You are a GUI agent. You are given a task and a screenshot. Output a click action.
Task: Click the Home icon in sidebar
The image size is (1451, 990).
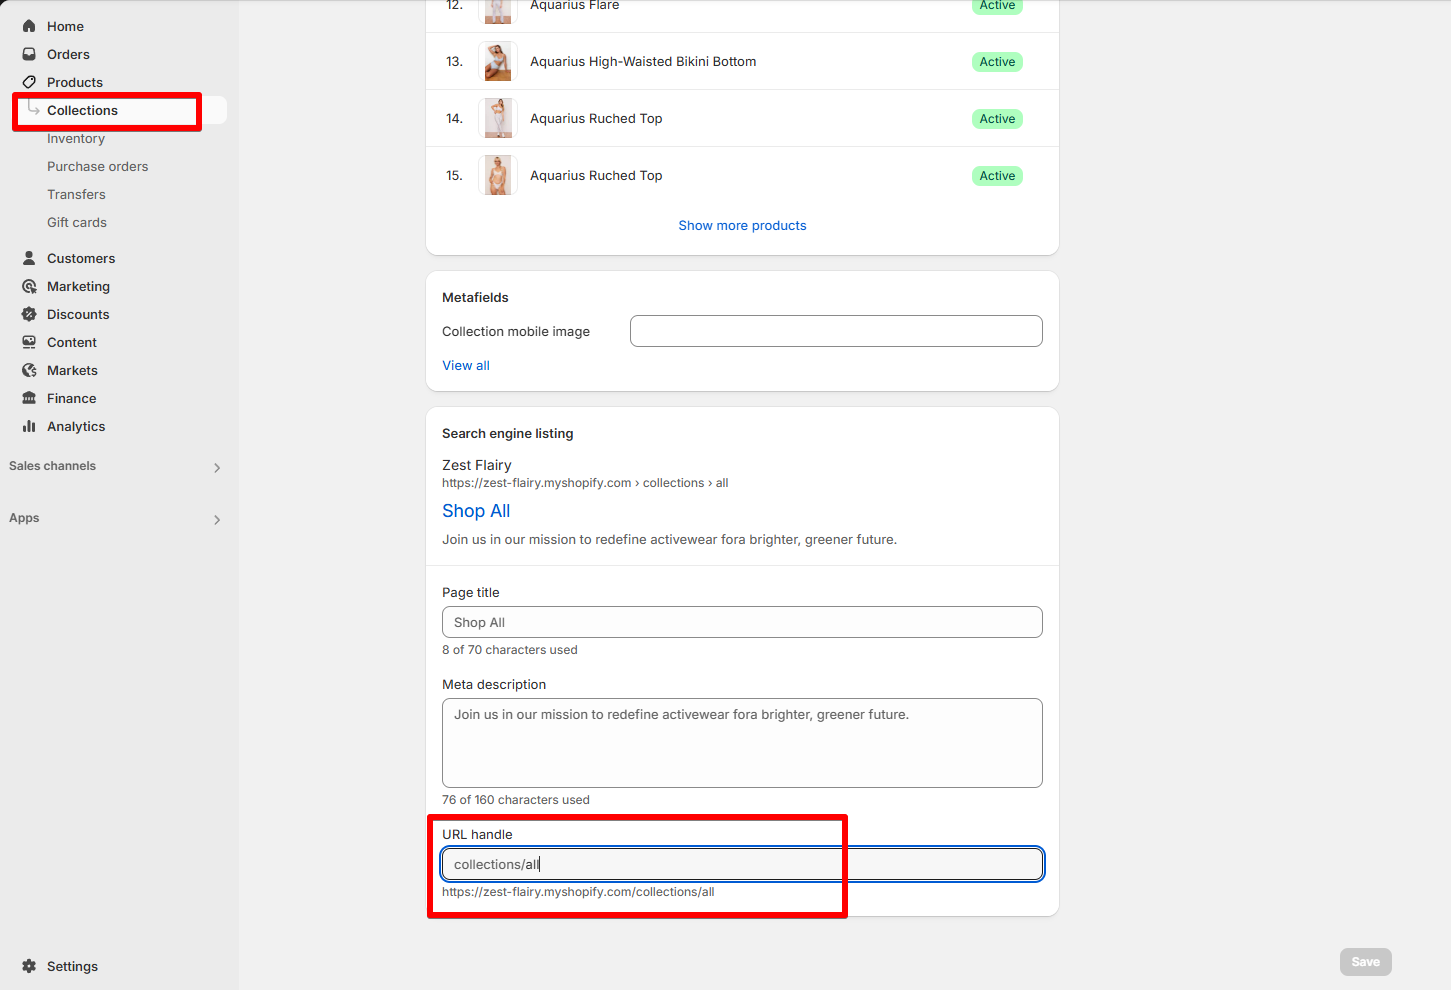click(29, 26)
